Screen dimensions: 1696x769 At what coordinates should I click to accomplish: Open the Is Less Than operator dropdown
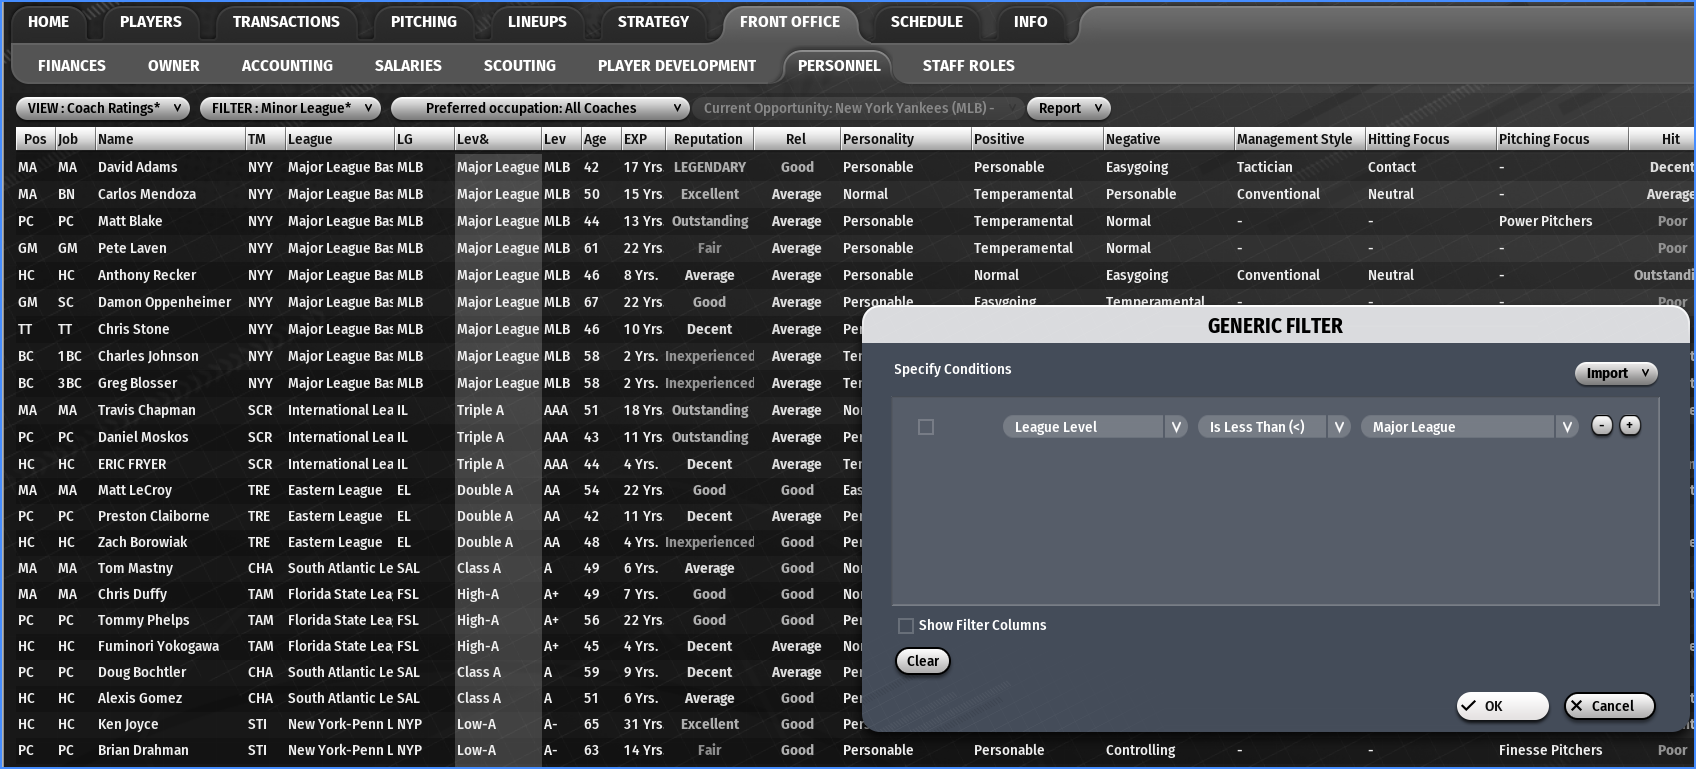coord(1273,427)
